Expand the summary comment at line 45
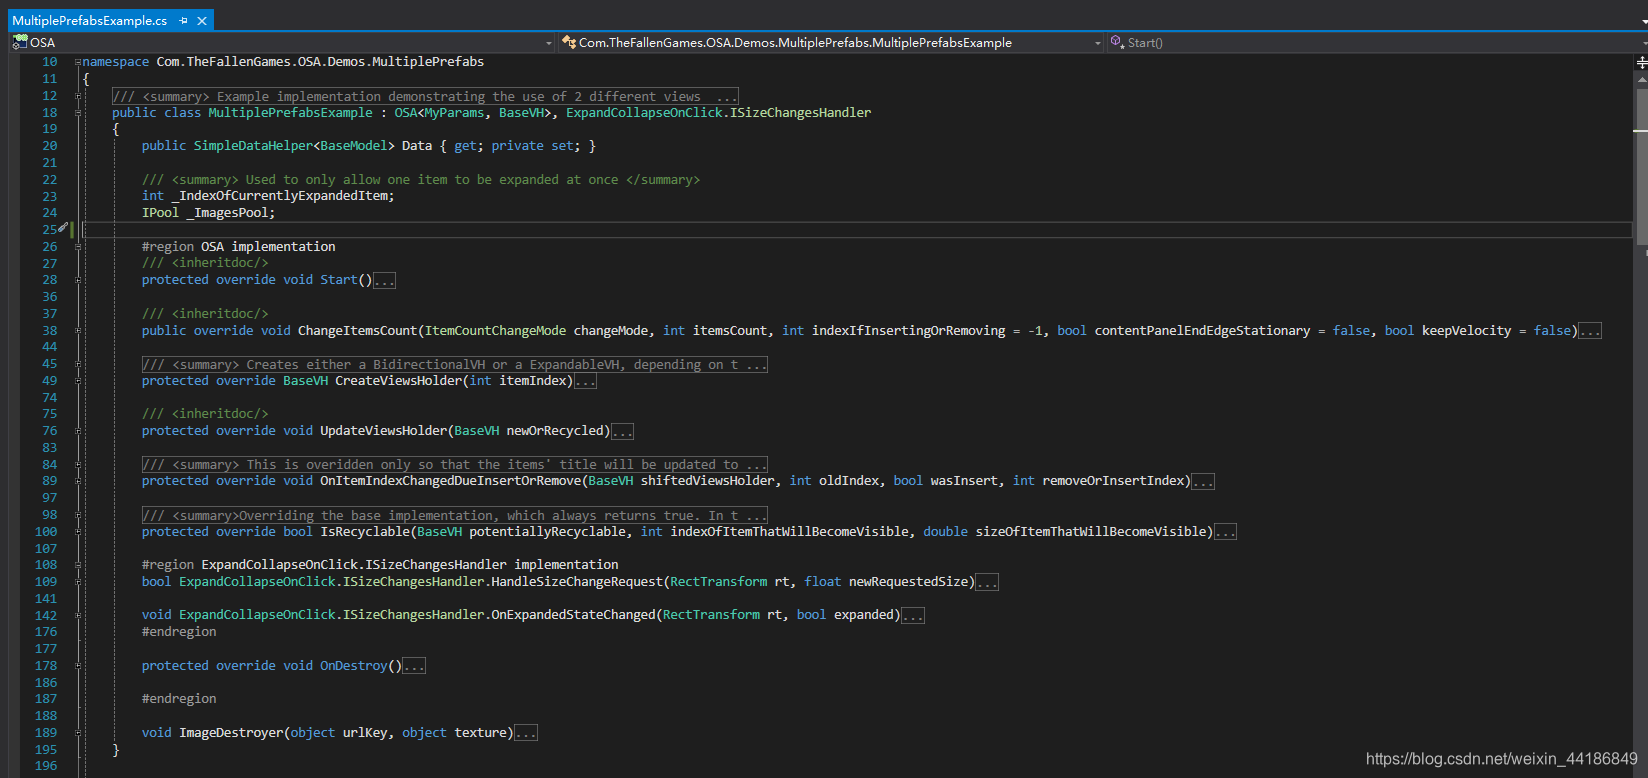 pos(78,364)
